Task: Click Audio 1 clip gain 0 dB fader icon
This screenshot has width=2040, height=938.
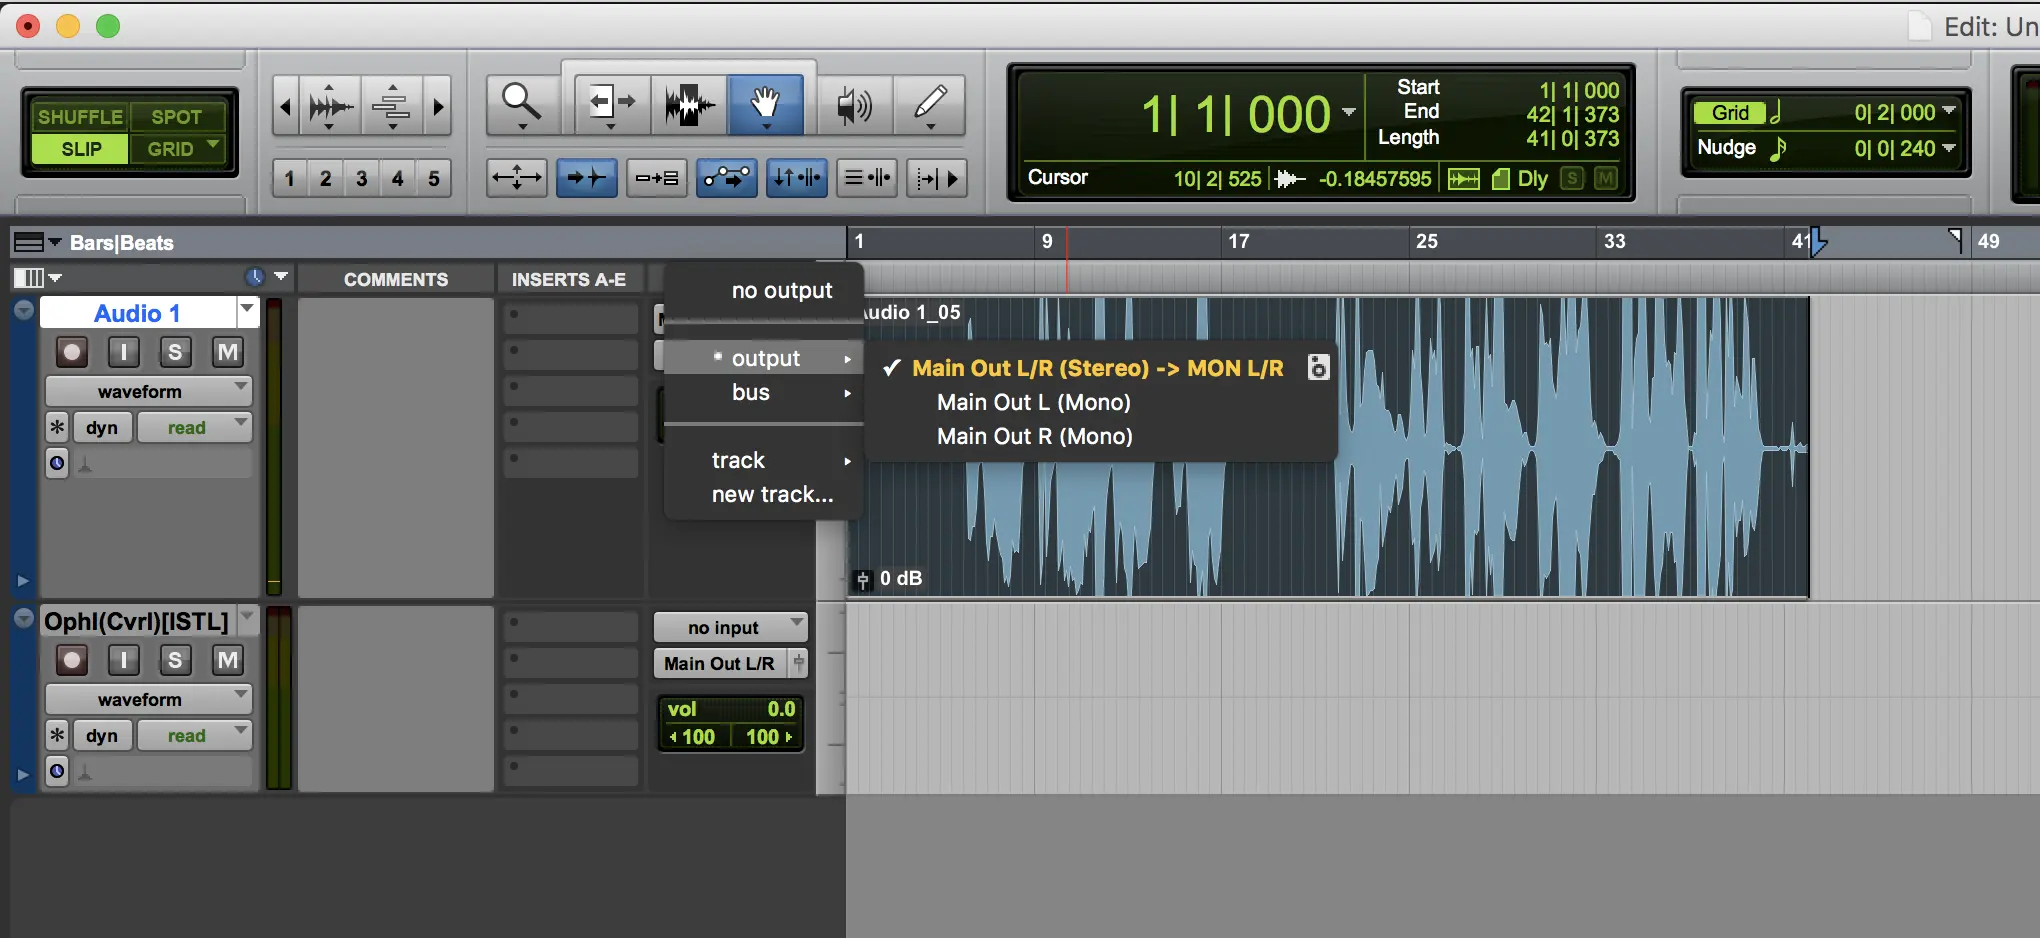Action: [x=863, y=579]
